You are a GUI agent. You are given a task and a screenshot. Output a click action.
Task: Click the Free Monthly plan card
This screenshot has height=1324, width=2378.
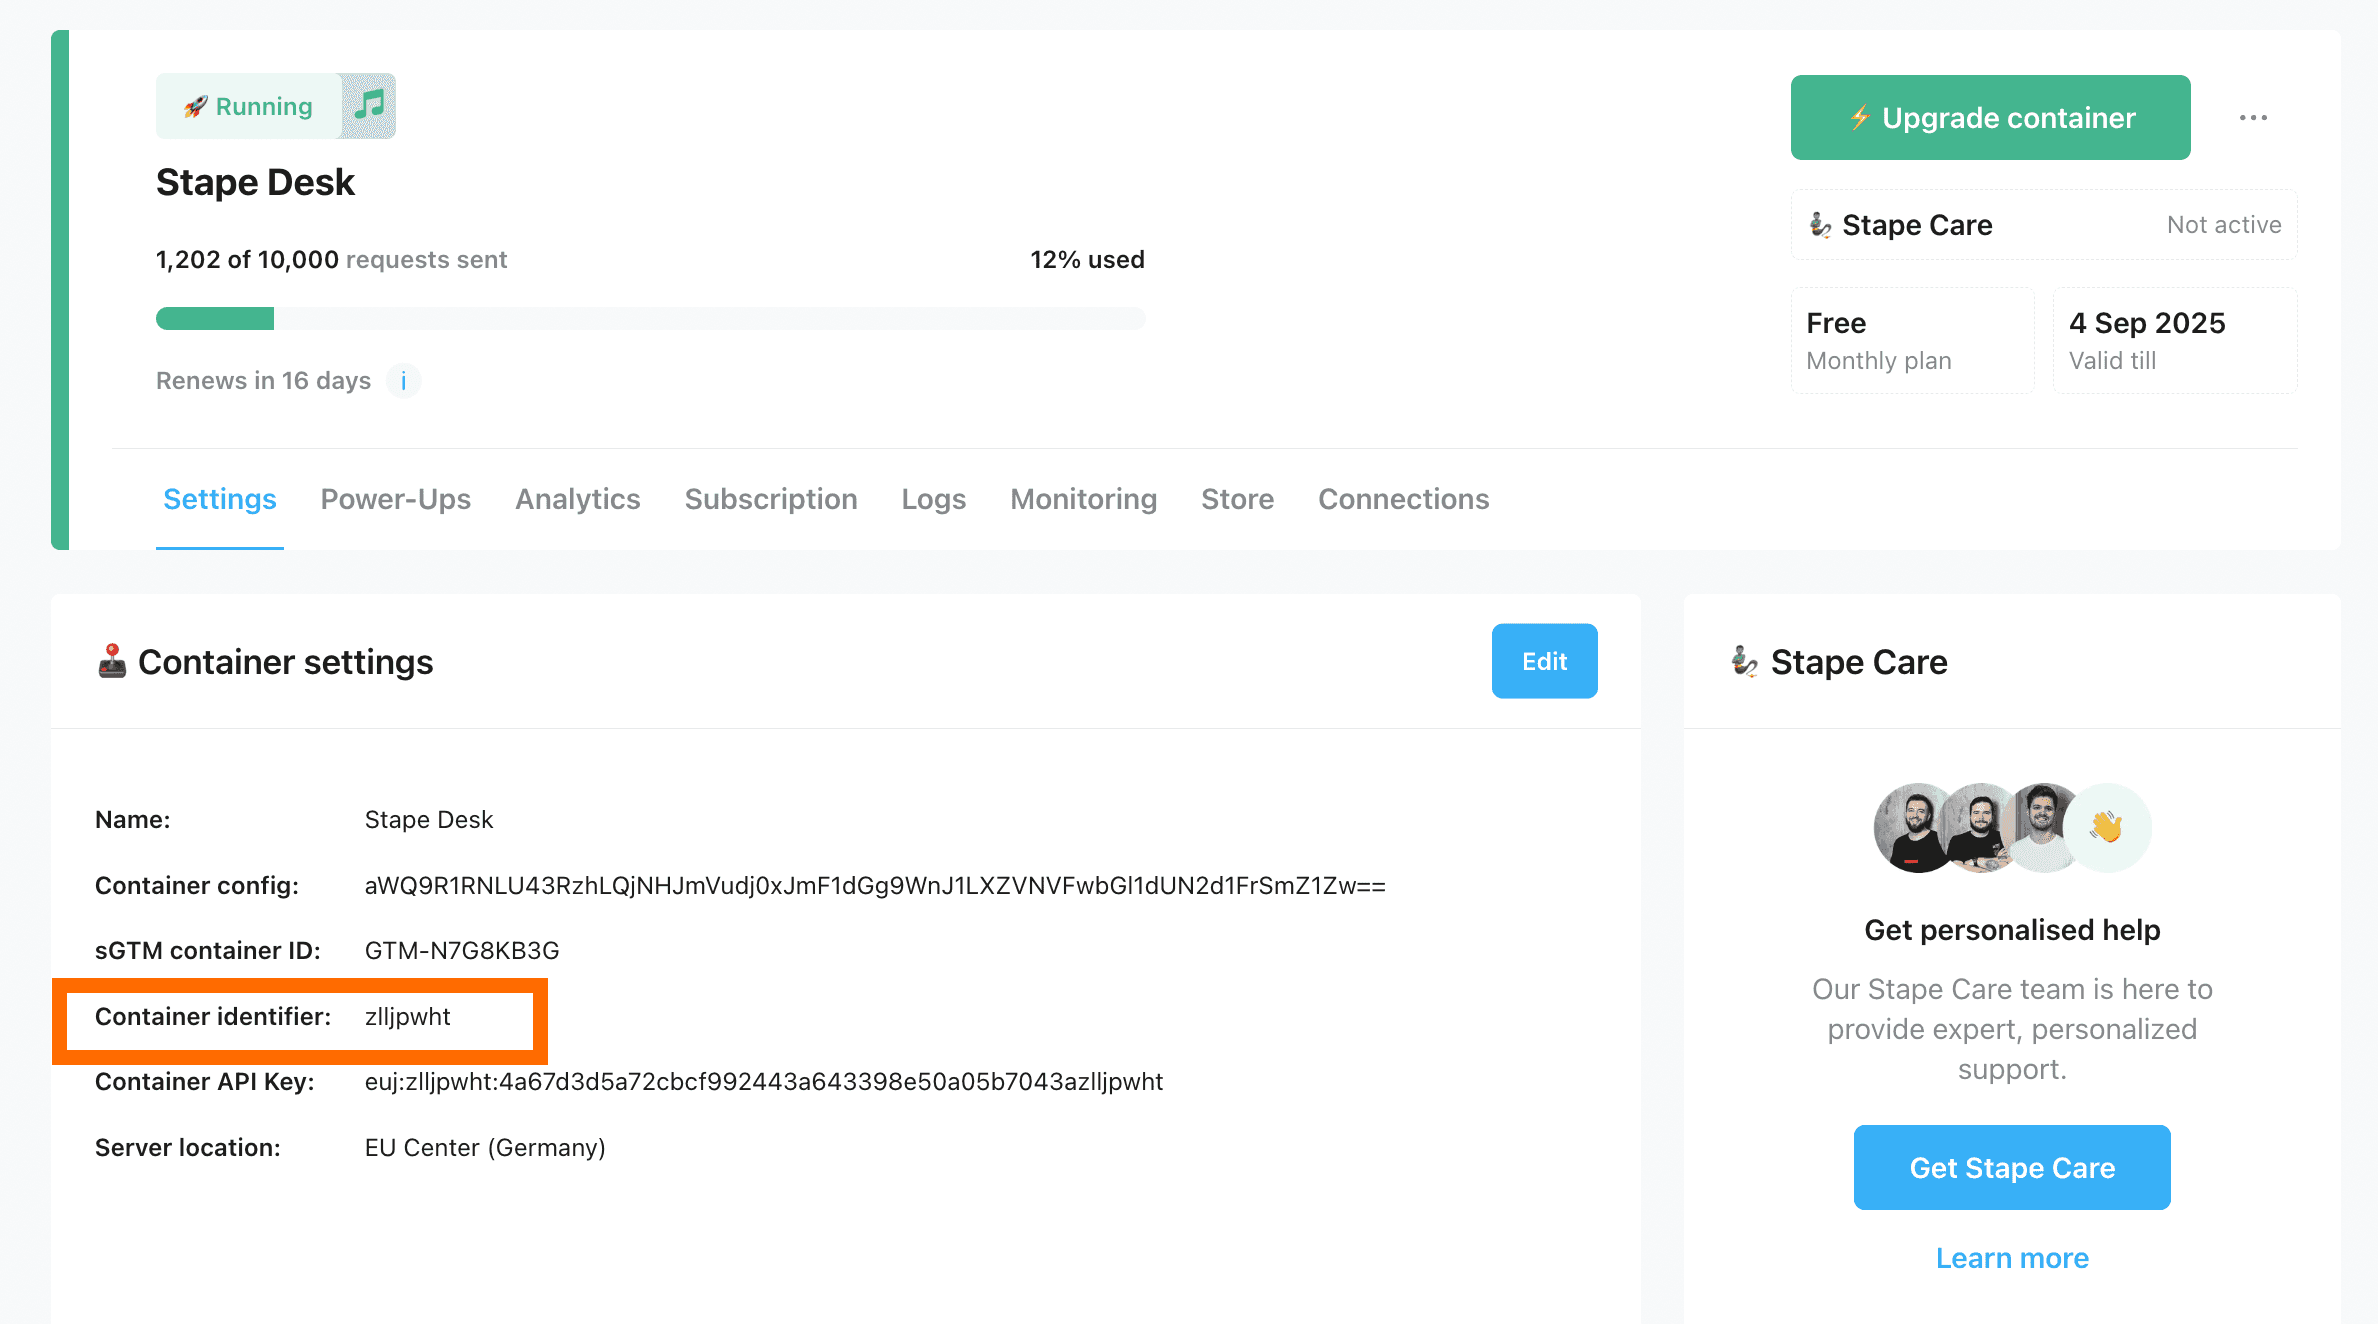click(x=1912, y=341)
